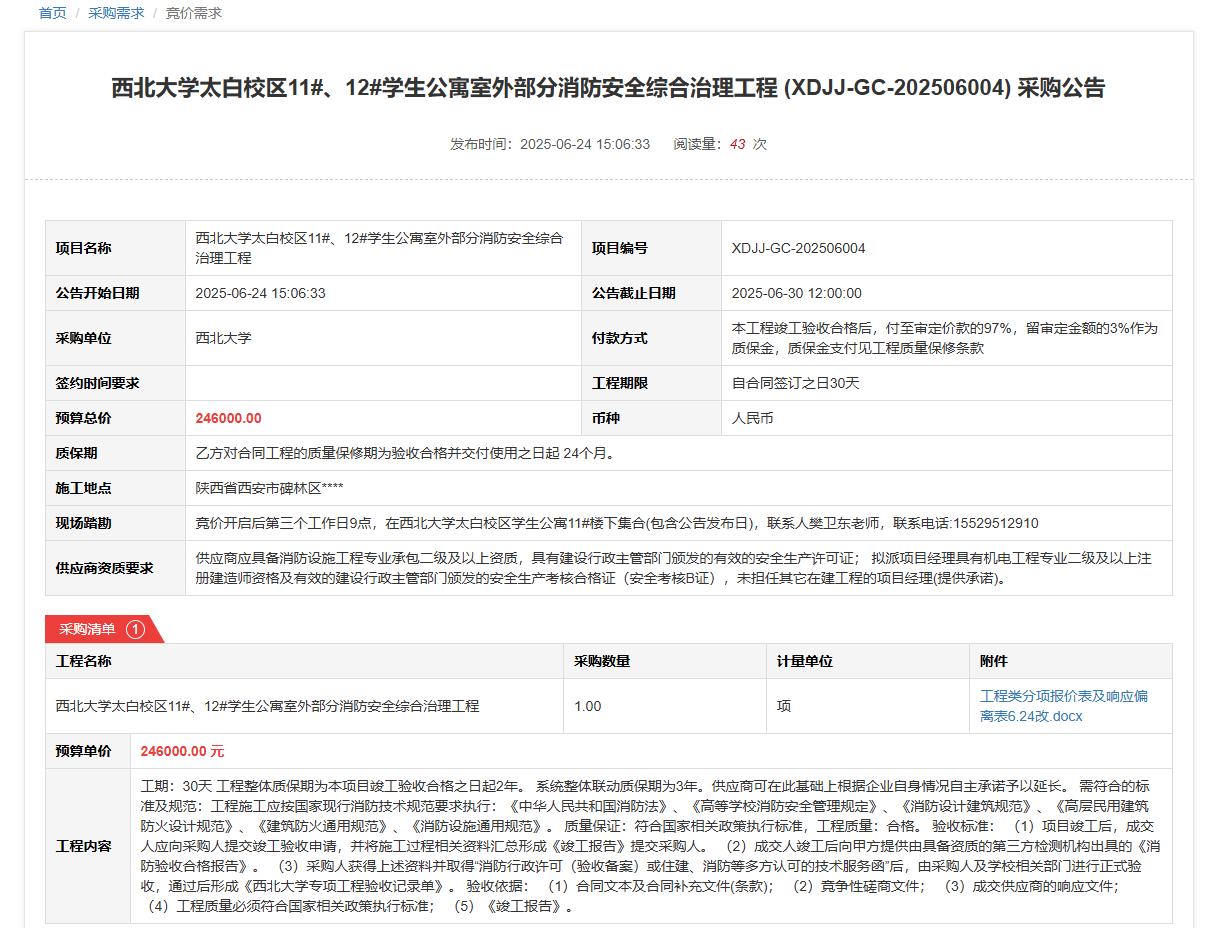The image size is (1214, 928).
Task: Click the 工程名称 column header
Action: 83,661
